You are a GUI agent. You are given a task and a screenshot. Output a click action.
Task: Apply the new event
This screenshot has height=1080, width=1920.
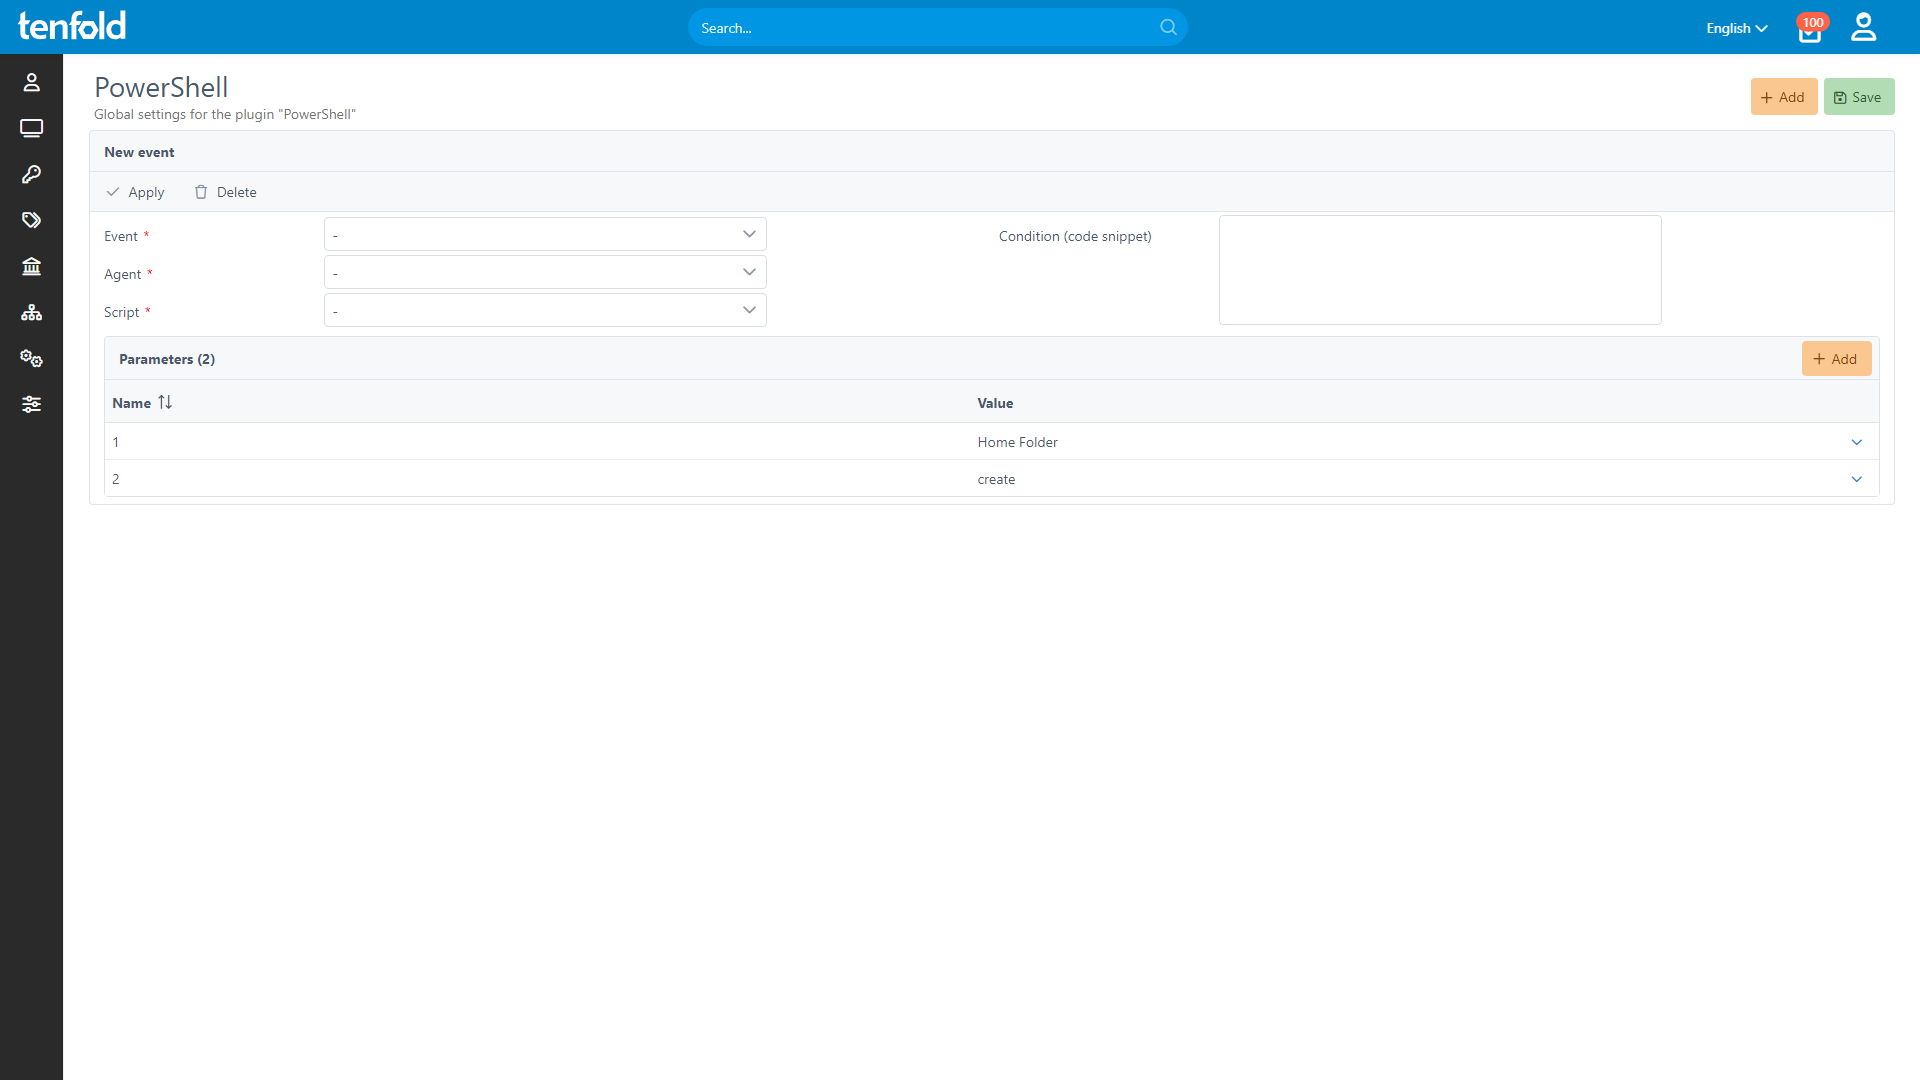(x=135, y=192)
